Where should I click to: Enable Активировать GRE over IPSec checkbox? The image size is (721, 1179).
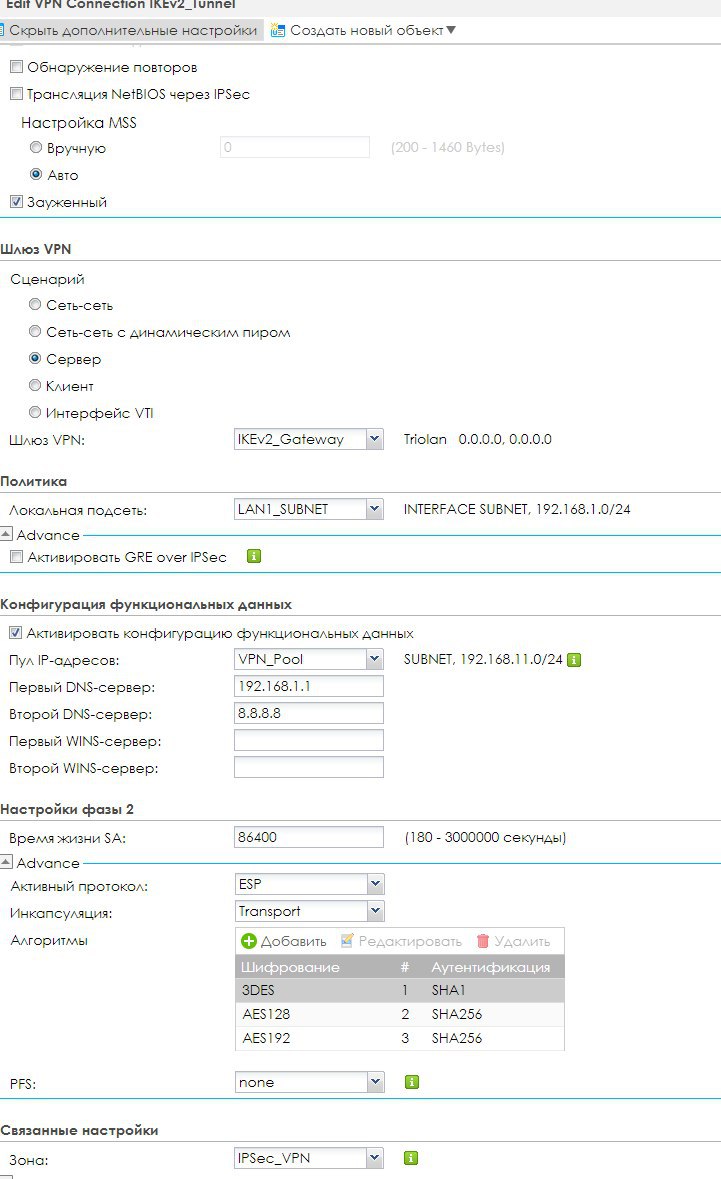(x=17, y=556)
